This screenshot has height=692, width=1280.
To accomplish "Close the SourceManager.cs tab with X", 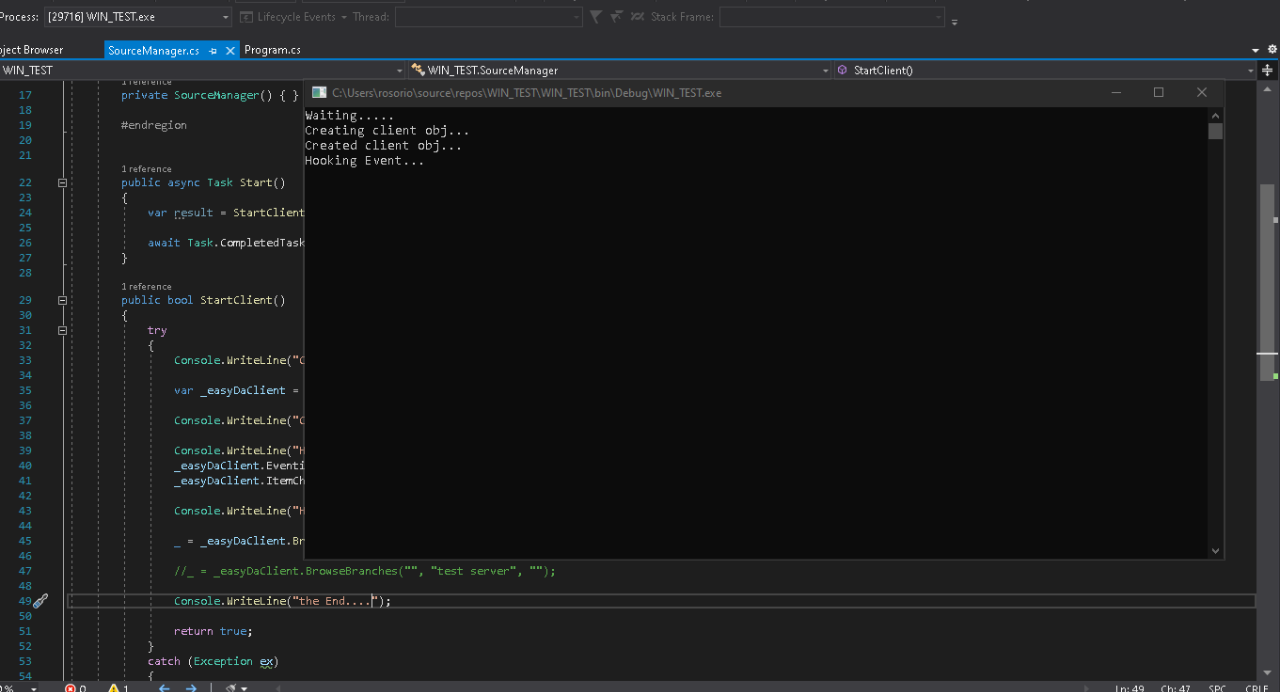I will pos(230,50).
